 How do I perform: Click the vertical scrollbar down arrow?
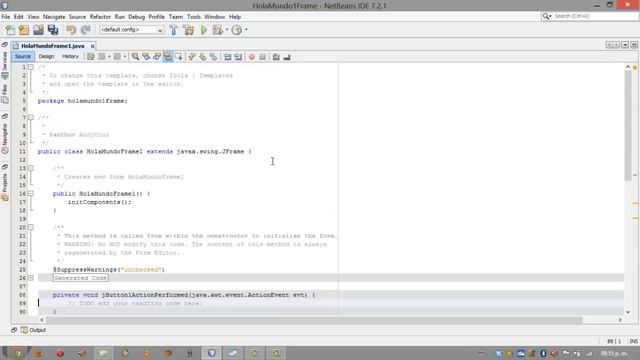(628, 312)
